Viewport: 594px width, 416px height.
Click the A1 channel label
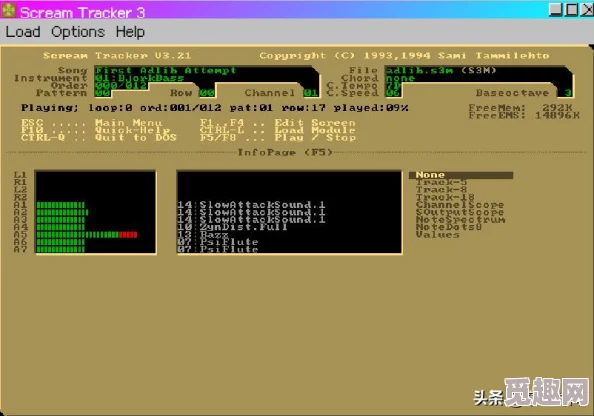(x=20, y=205)
